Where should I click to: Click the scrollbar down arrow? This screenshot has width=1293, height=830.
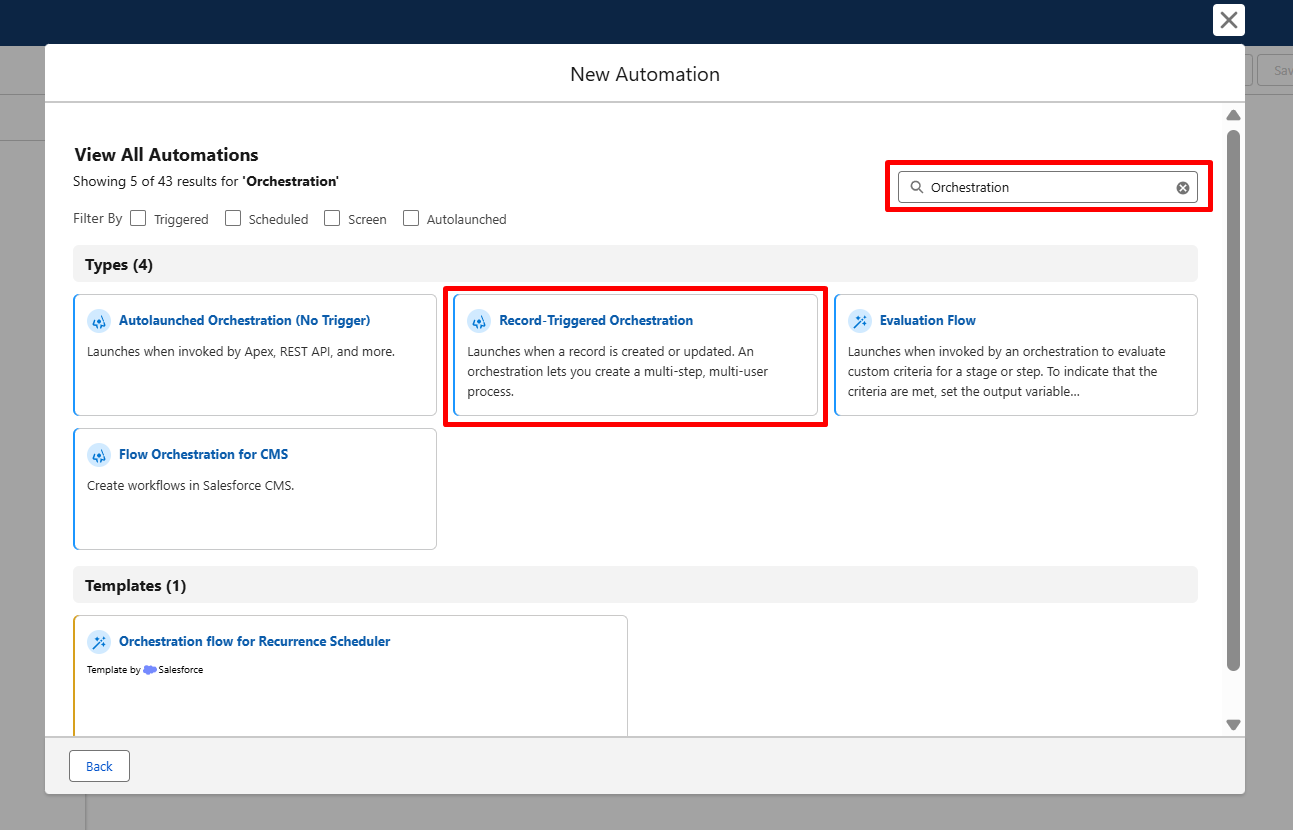1233,725
